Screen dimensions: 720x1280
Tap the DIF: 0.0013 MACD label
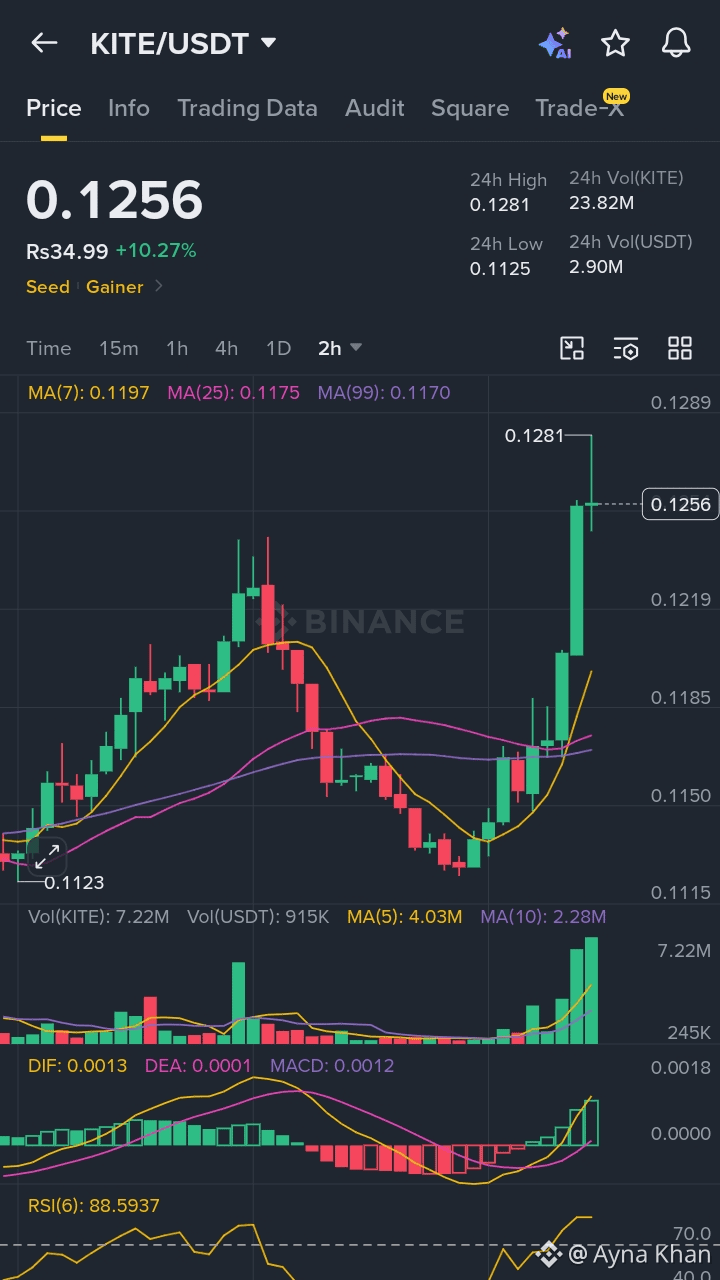[78, 1066]
